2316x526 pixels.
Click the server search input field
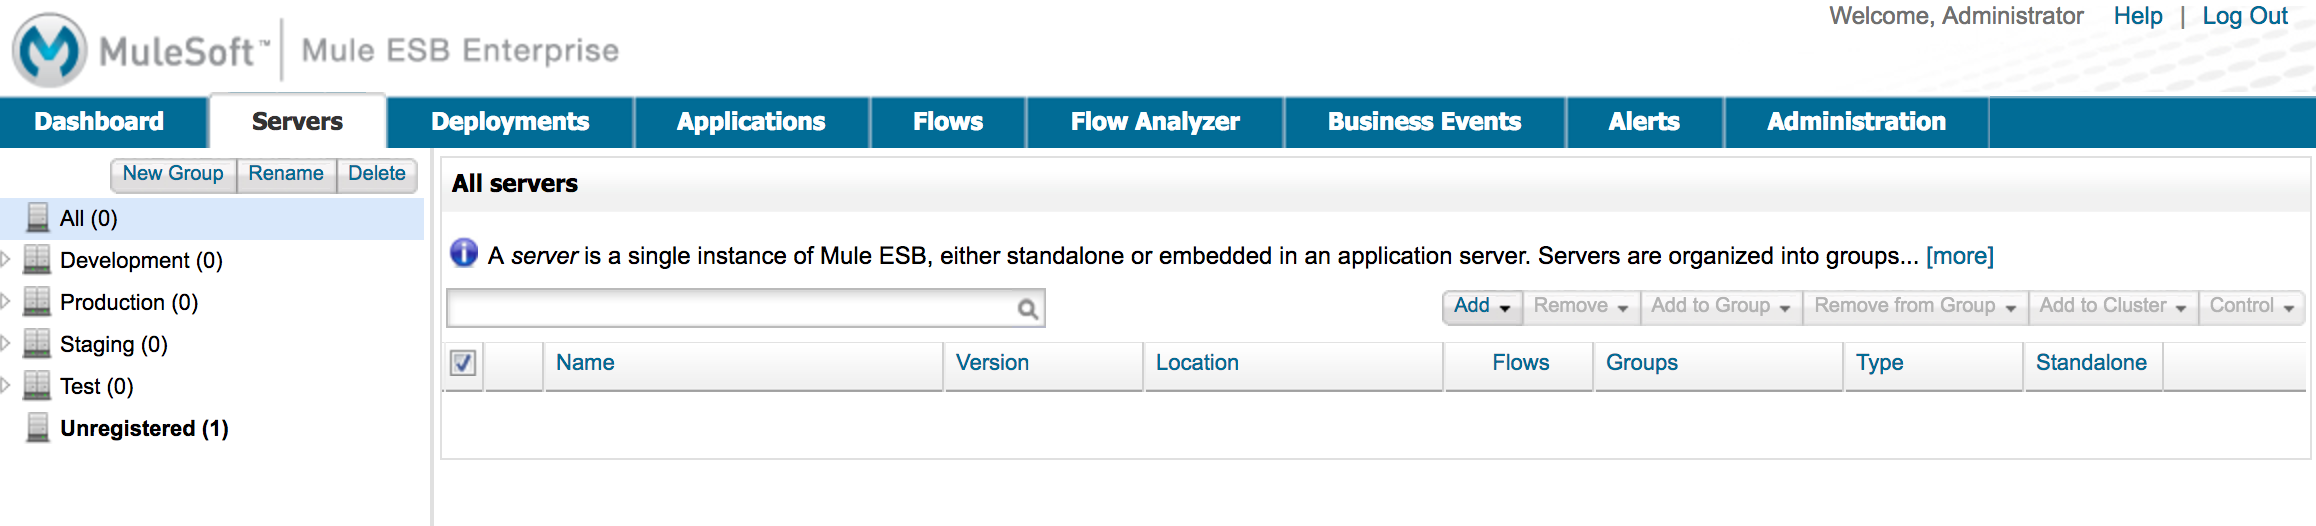coord(730,309)
